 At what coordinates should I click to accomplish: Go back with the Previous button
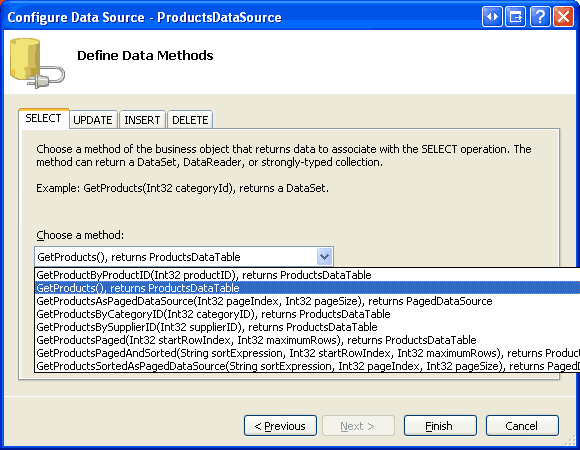[x=280, y=426]
